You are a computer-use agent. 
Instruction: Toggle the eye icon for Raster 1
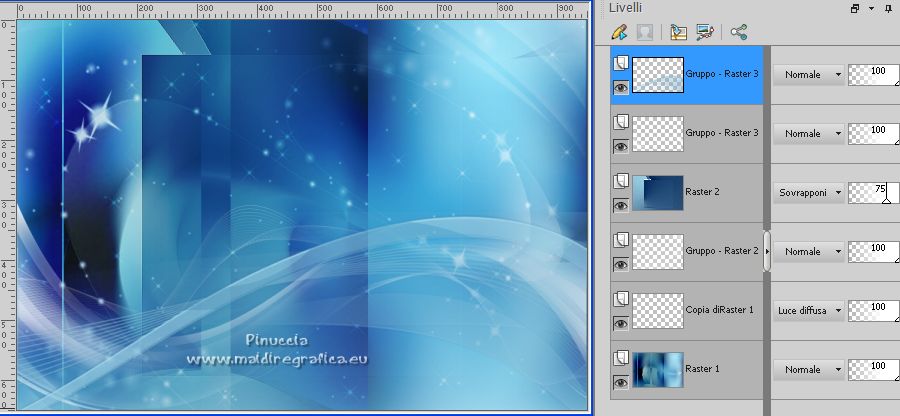click(x=621, y=383)
